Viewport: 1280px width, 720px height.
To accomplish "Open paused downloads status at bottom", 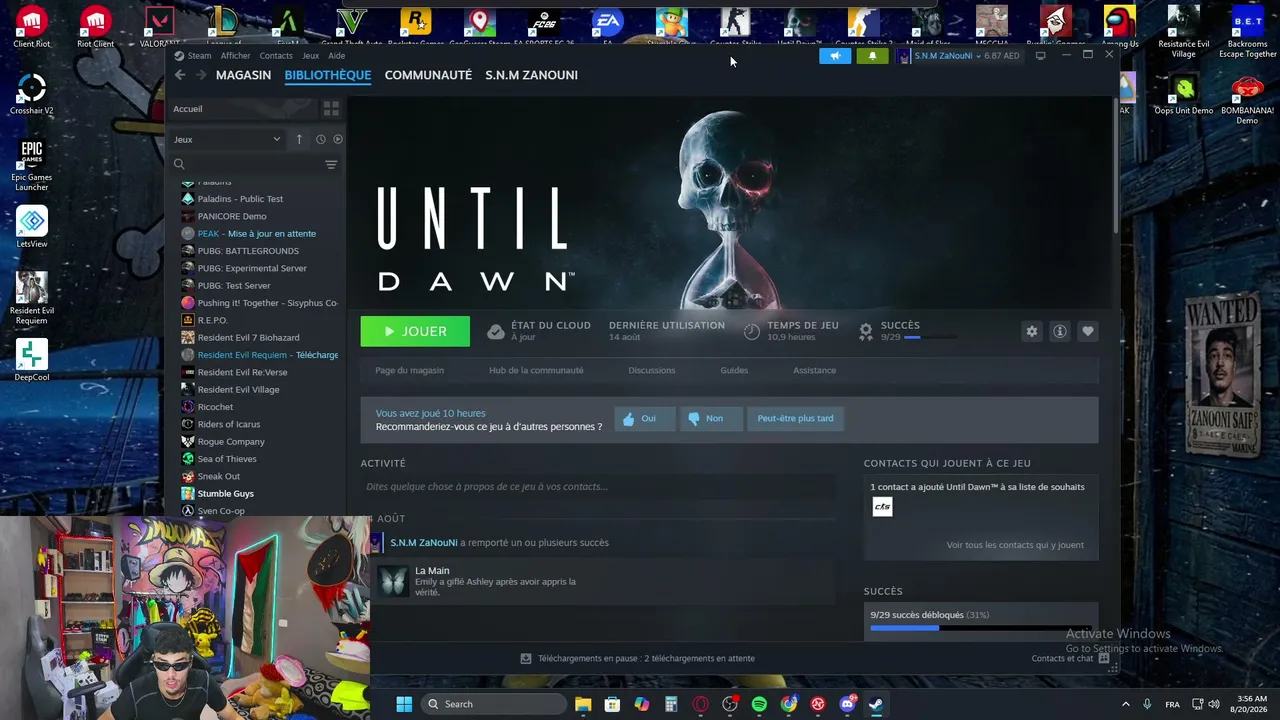I will pyautogui.click(x=638, y=658).
